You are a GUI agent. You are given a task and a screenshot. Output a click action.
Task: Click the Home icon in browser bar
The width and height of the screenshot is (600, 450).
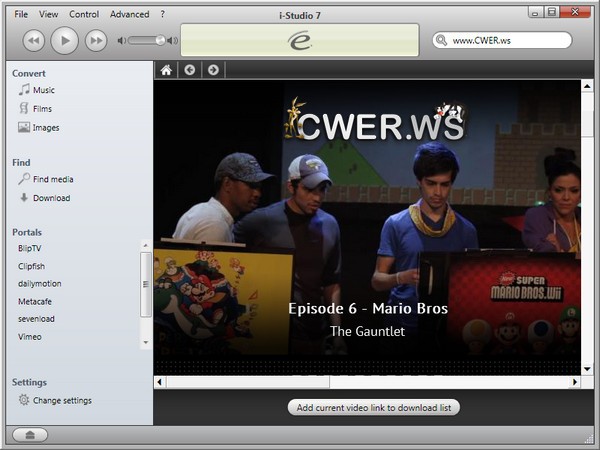coord(166,70)
